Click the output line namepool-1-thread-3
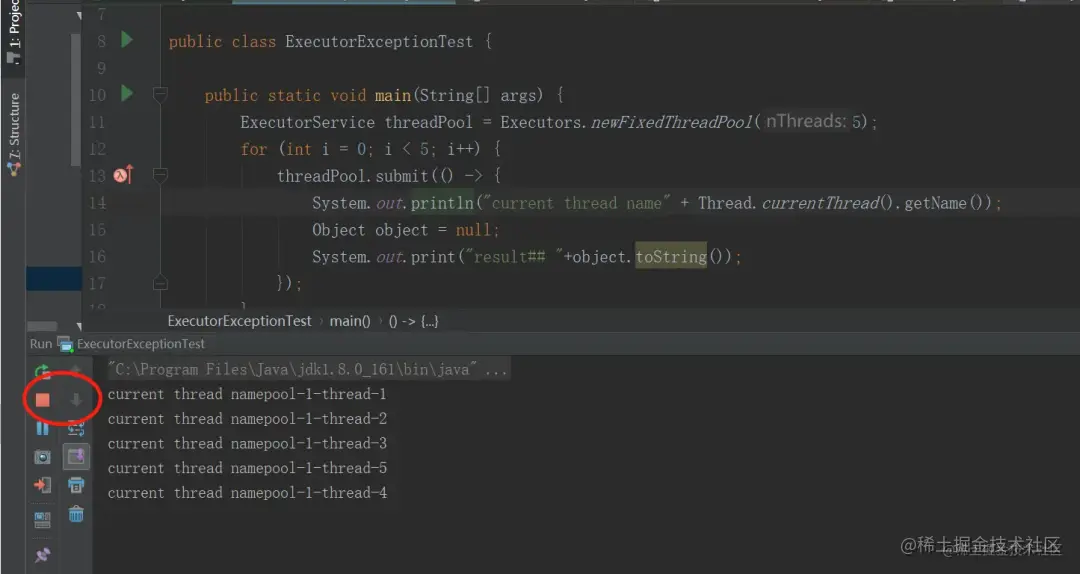 click(x=247, y=444)
